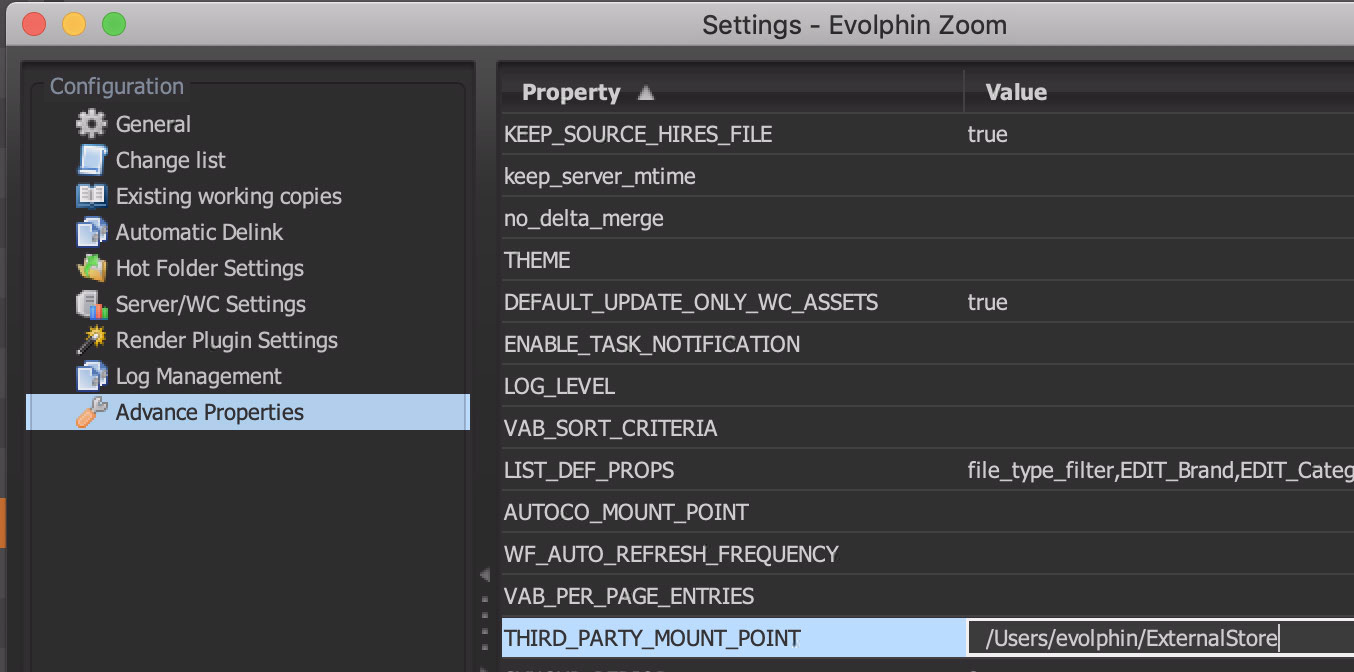Screen dimensions: 1354x672
Task: Click the Server/WC Settings icon
Action: (x=91, y=304)
